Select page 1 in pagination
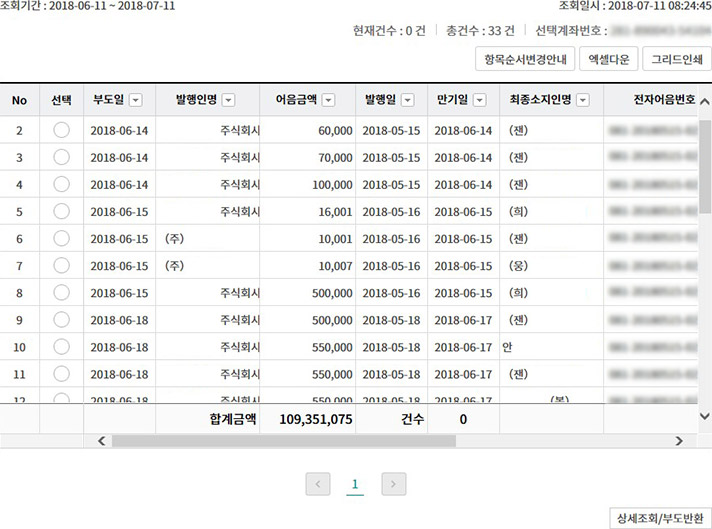The image size is (712, 529). point(355,484)
